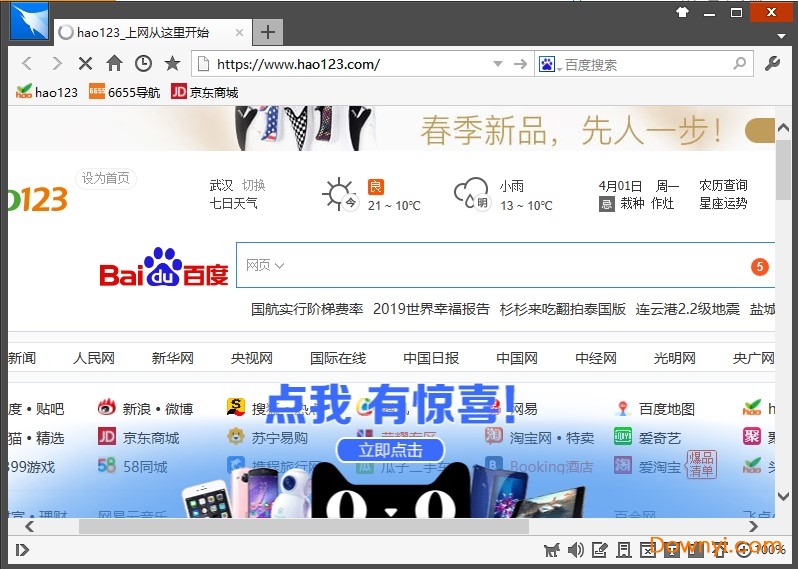Click 立即点击 button on banner
798x569 pixels.
389,450
